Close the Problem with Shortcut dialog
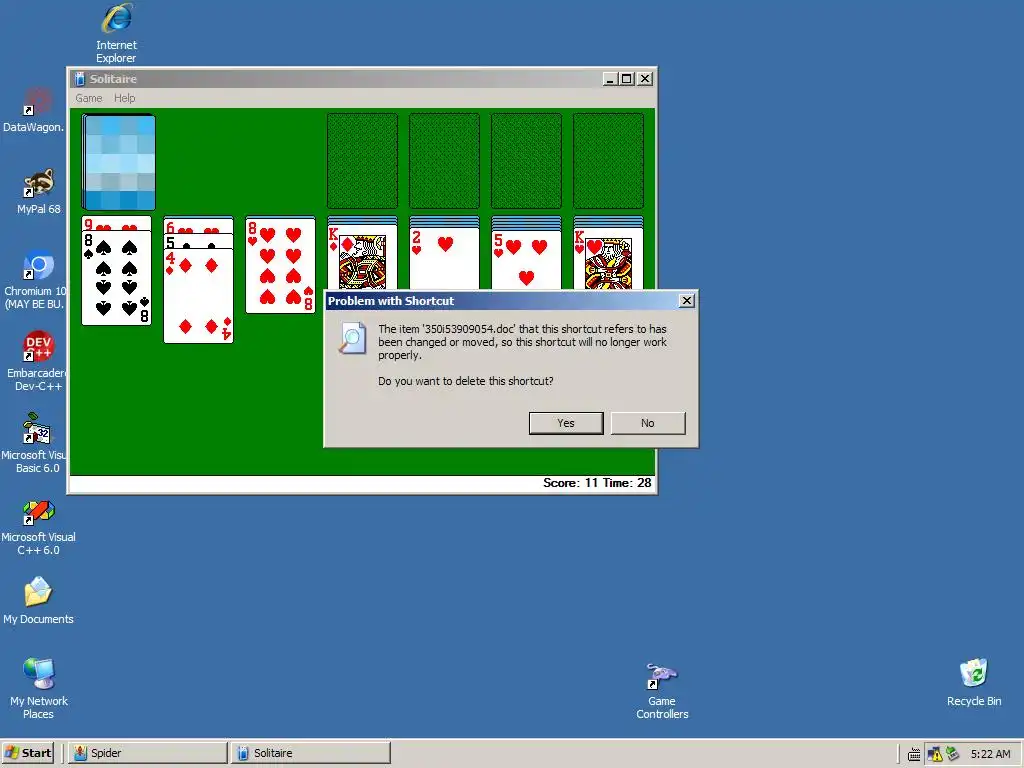1024x768 pixels. coord(686,300)
